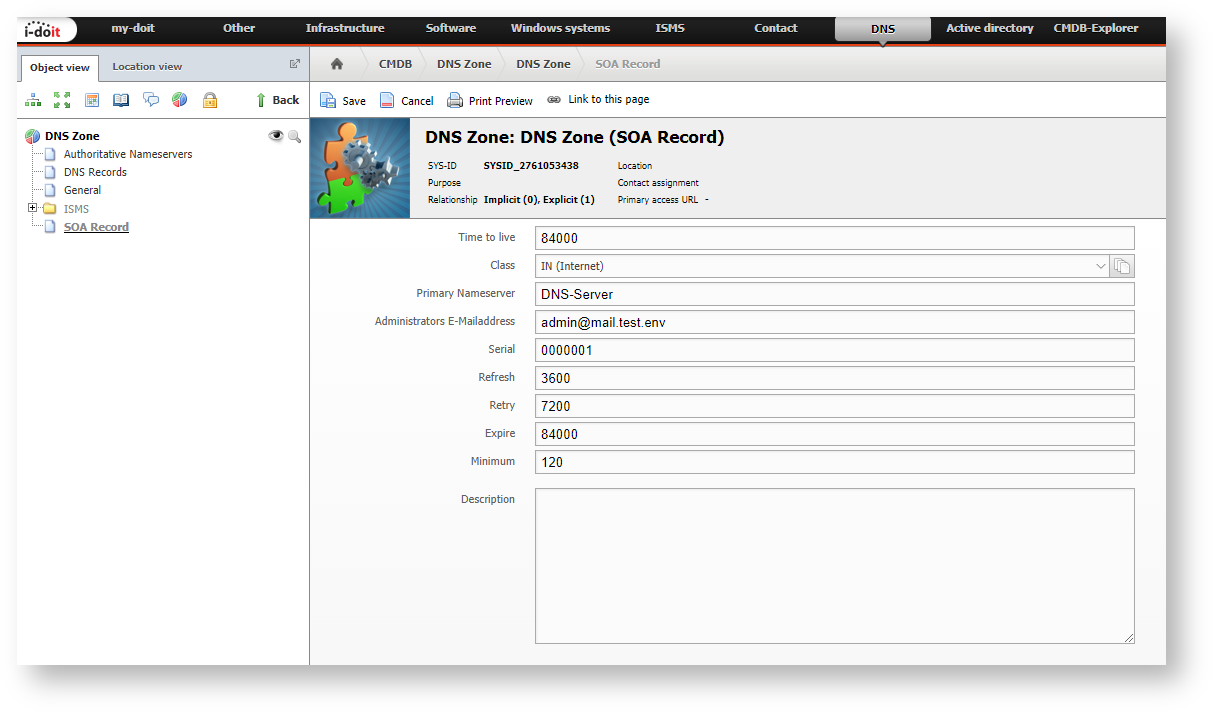1214x713 pixels.
Task: Click the pop-out icon next to Location view
Action: click(295, 64)
